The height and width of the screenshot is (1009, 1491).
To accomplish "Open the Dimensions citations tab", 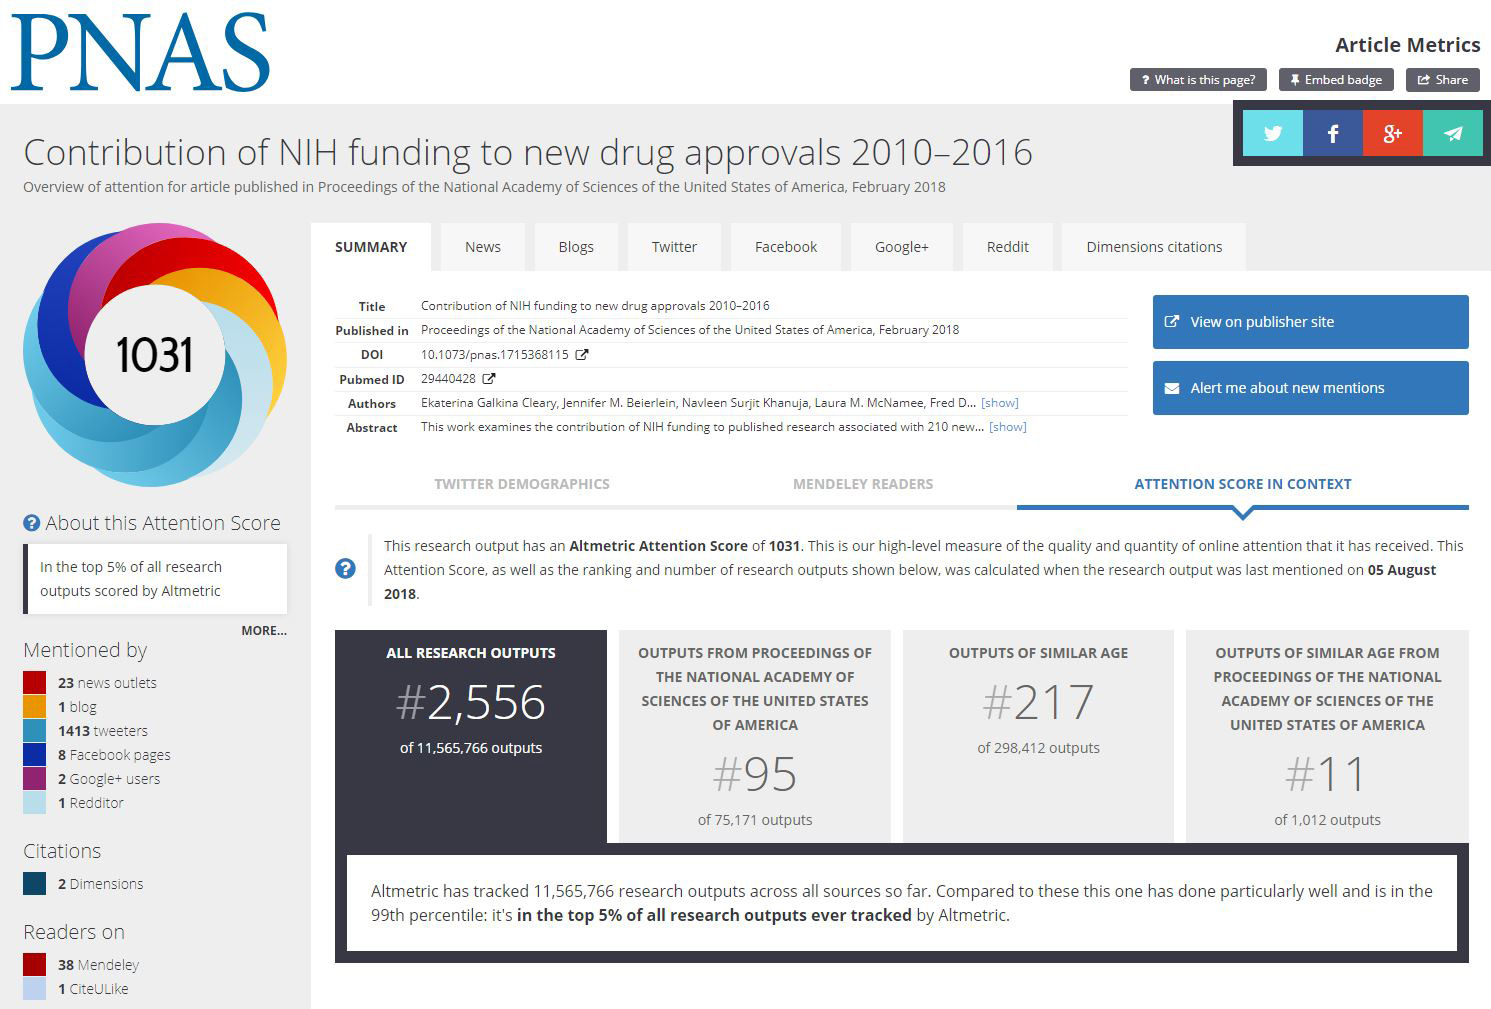I will tap(1154, 247).
